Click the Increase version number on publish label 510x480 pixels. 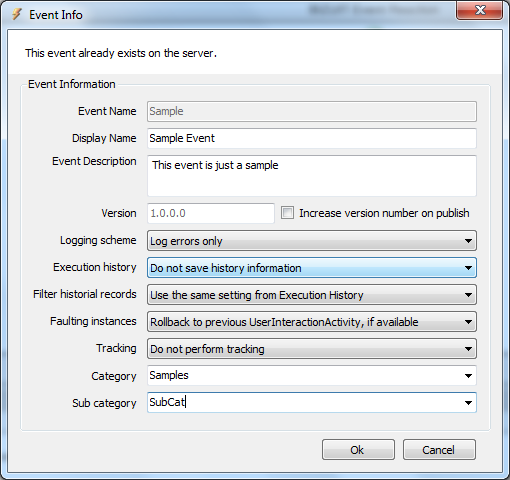pos(384,213)
